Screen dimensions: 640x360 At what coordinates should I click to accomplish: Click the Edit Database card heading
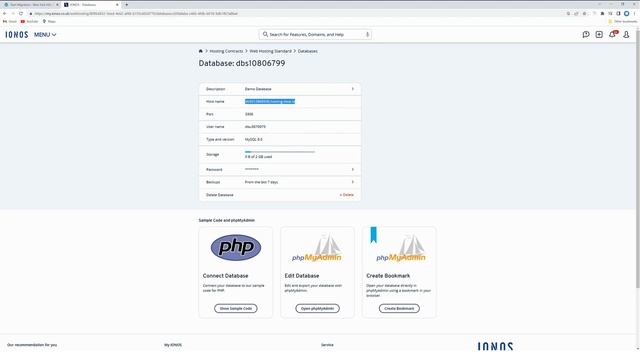(302, 276)
